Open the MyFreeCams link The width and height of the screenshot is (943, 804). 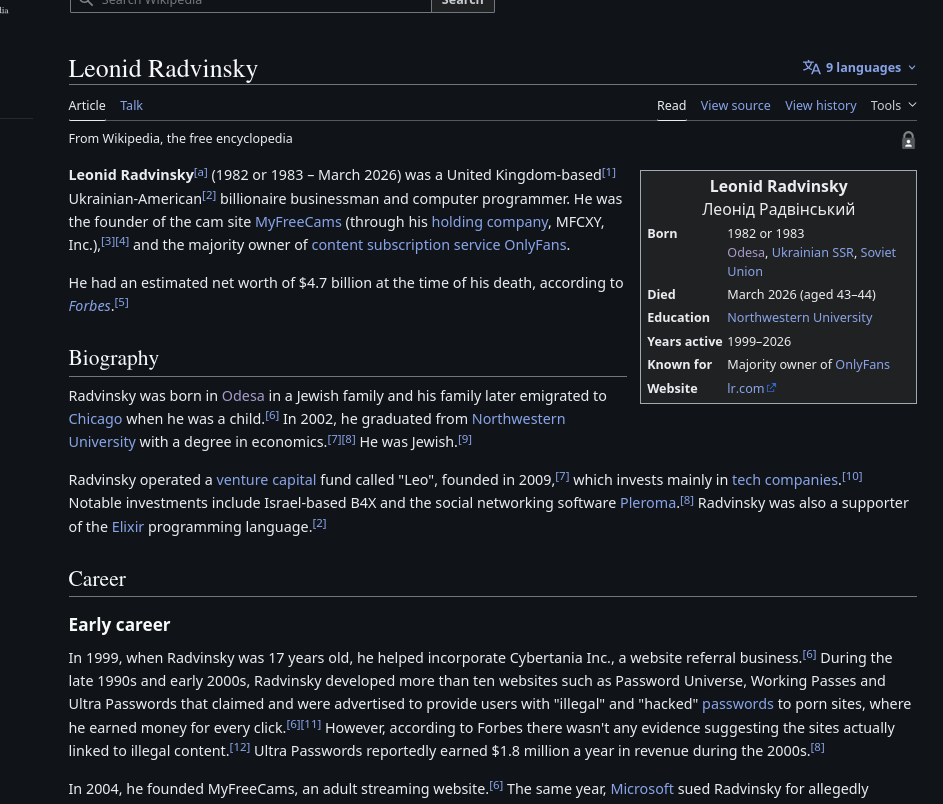coord(298,222)
